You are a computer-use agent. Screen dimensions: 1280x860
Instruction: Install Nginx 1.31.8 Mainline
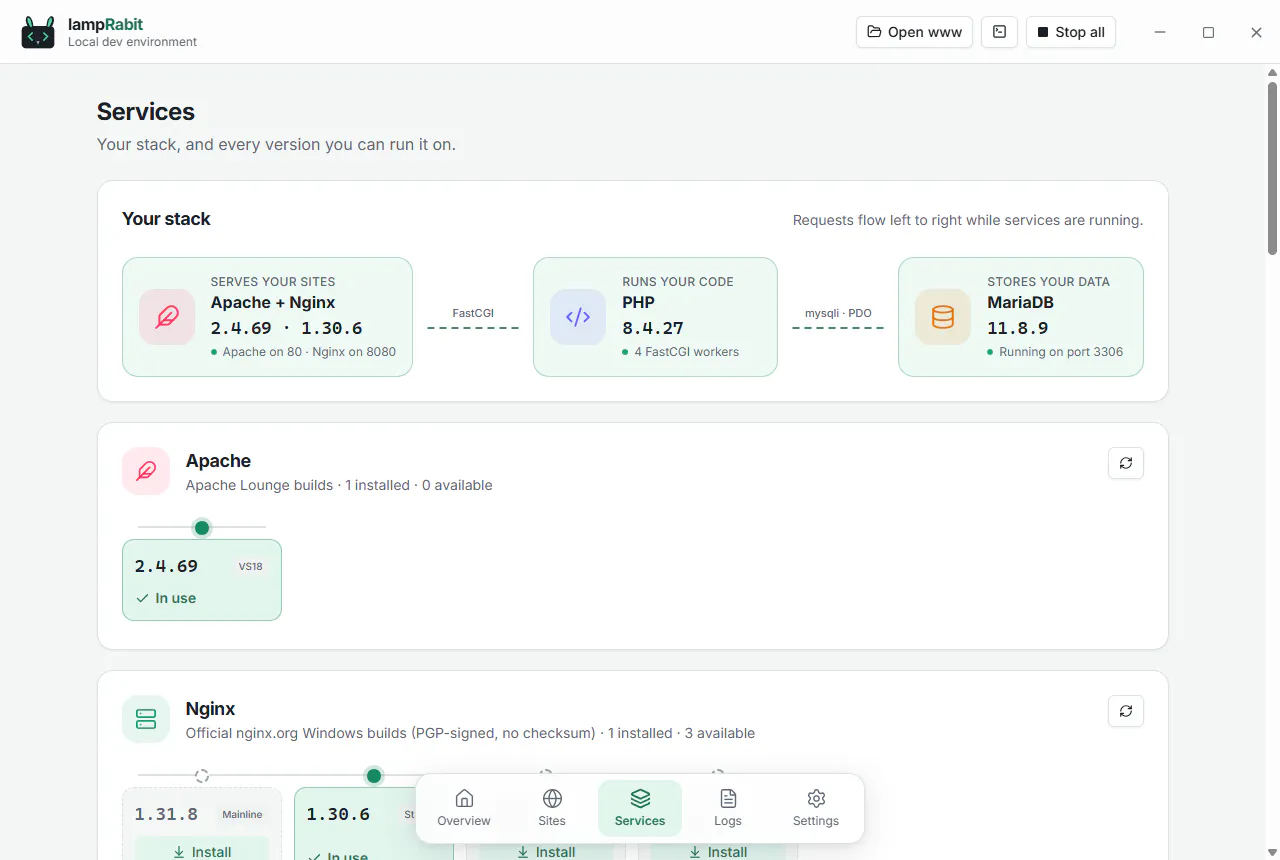click(202, 851)
